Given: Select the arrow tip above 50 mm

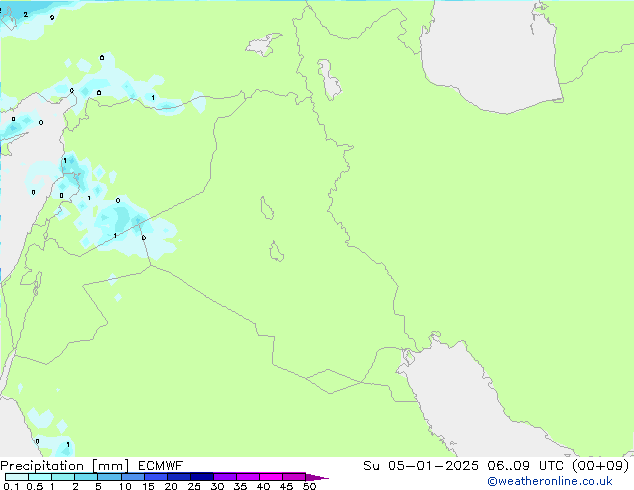Looking at the screenshot, I should pos(317,477).
